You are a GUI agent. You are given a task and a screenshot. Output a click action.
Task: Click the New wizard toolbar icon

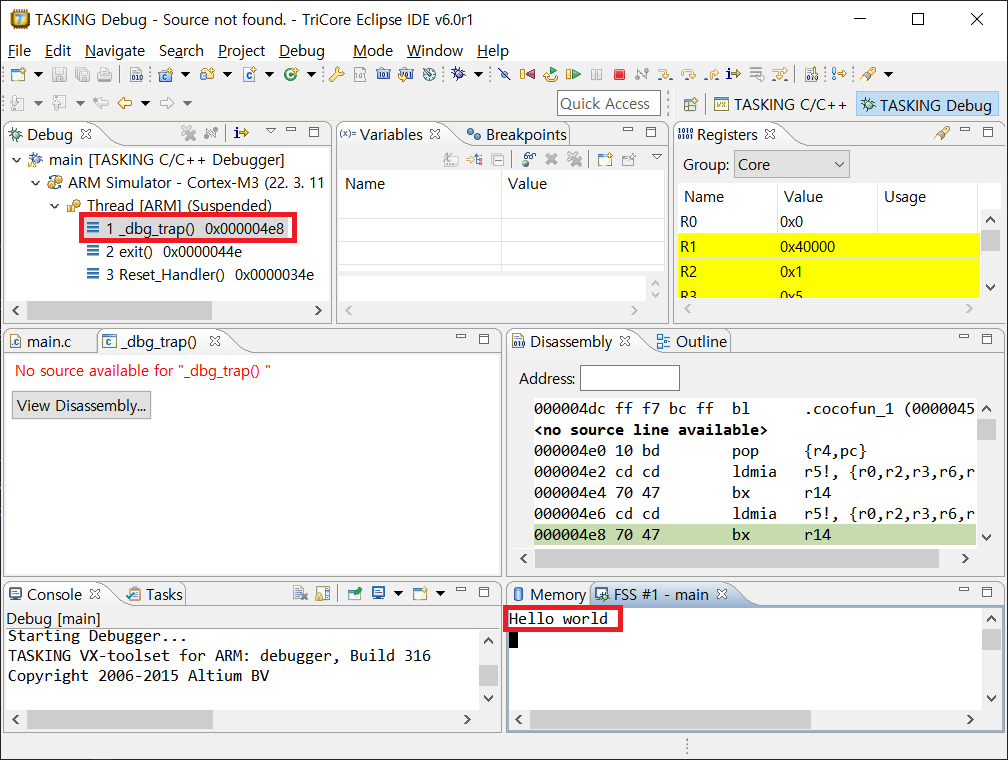(18, 75)
